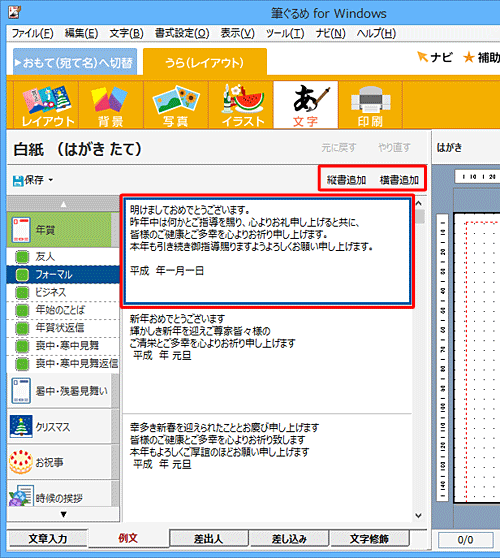Open the イラスト (illustration) toolbar icon
Image resolution: width=500 pixels, height=558 pixels.
tap(241, 105)
